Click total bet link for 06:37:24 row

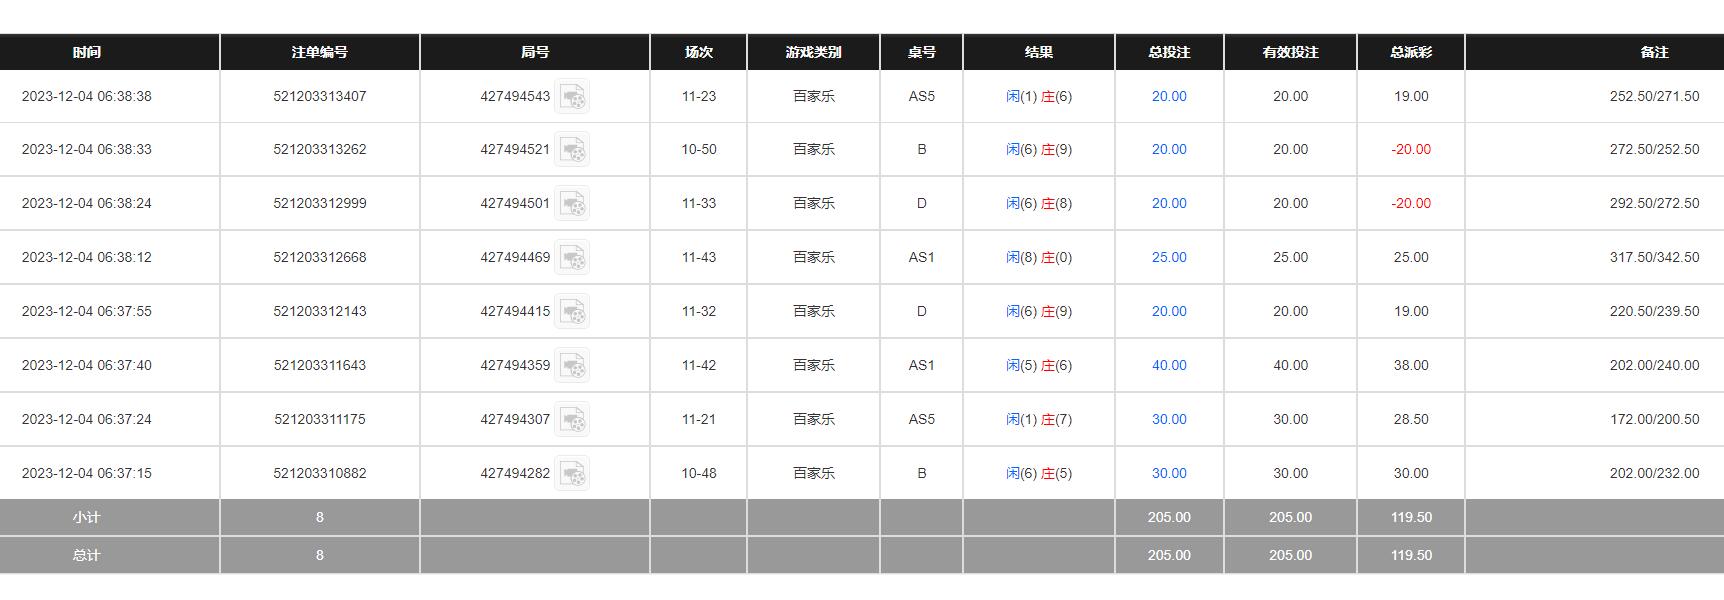click(x=1169, y=420)
